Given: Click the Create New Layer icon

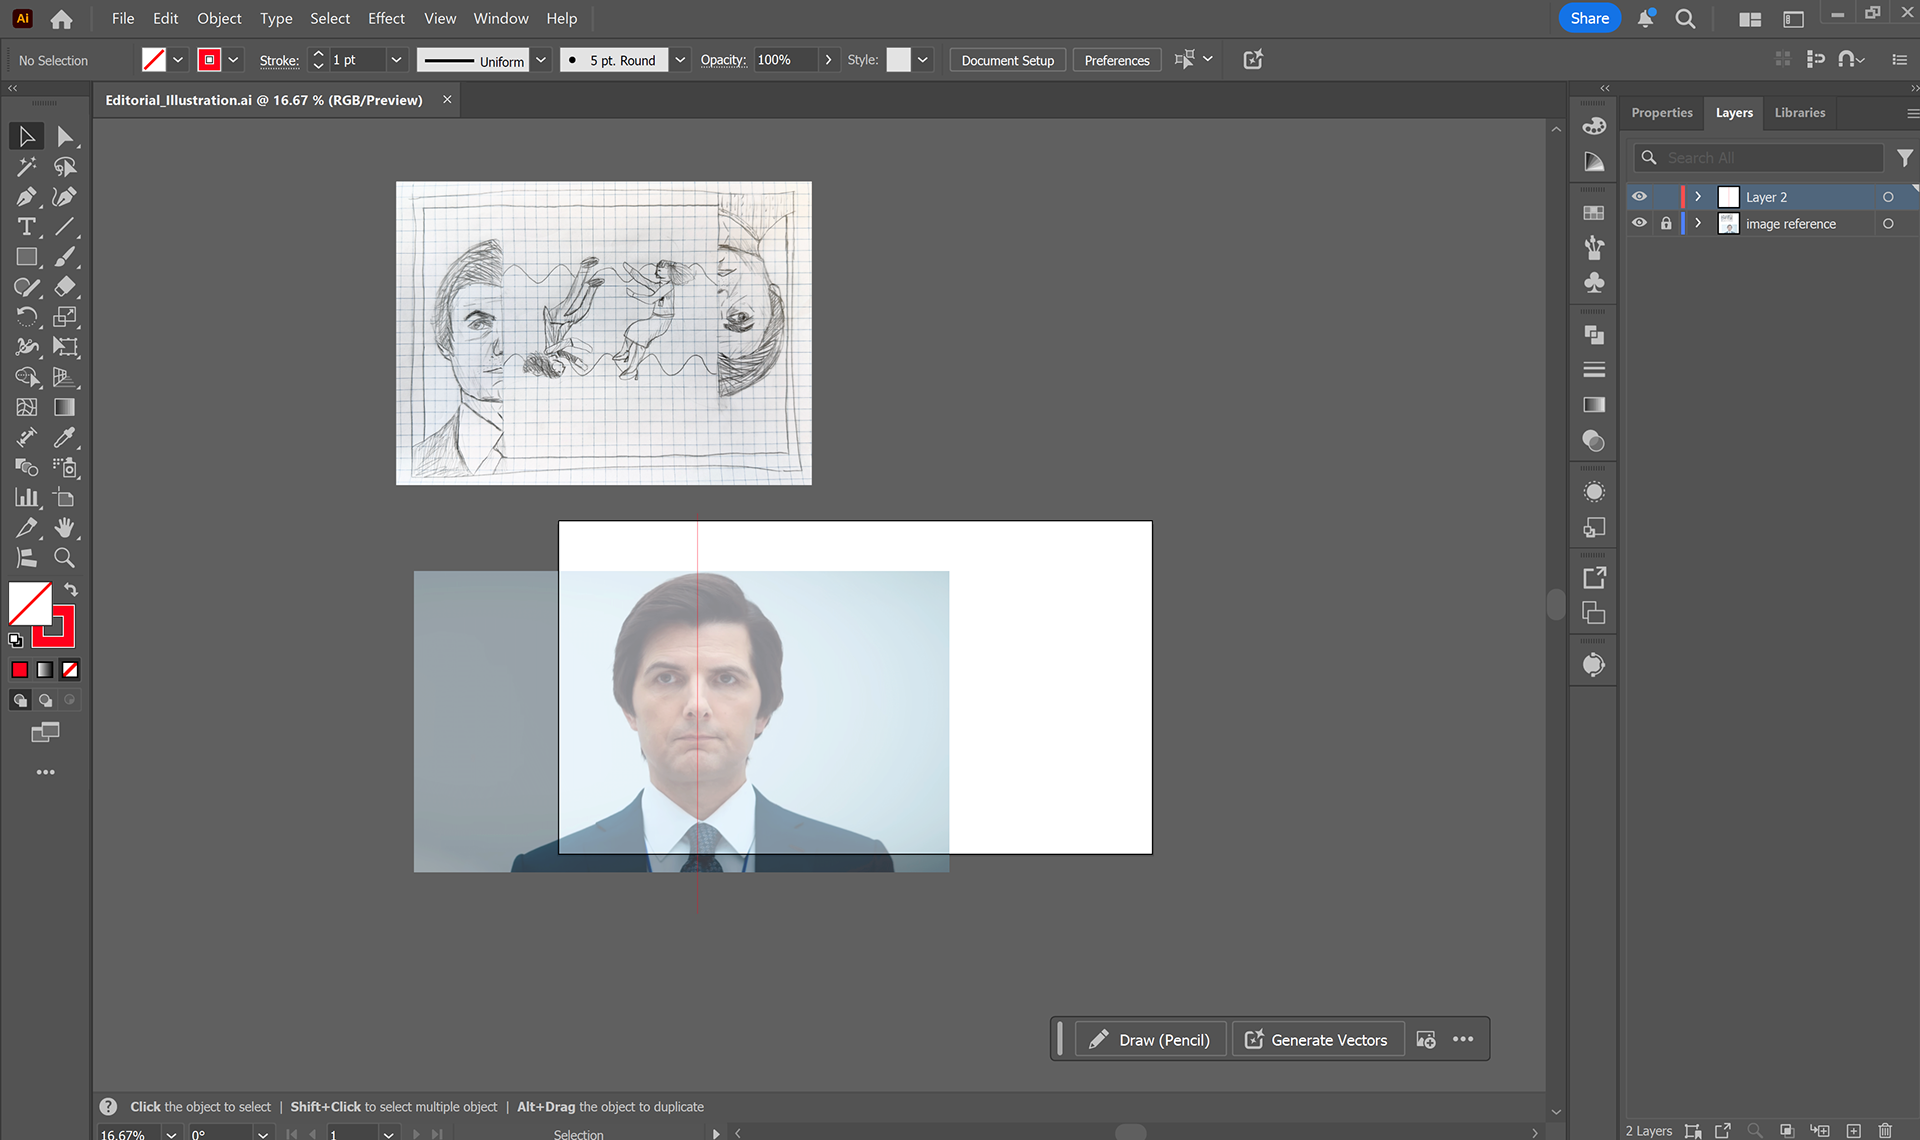Looking at the screenshot, I should pyautogui.click(x=1853, y=1130).
